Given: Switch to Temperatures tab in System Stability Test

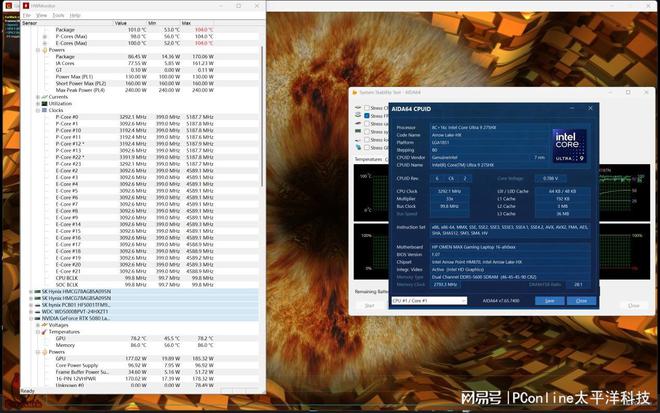Looking at the screenshot, I should point(370,159).
